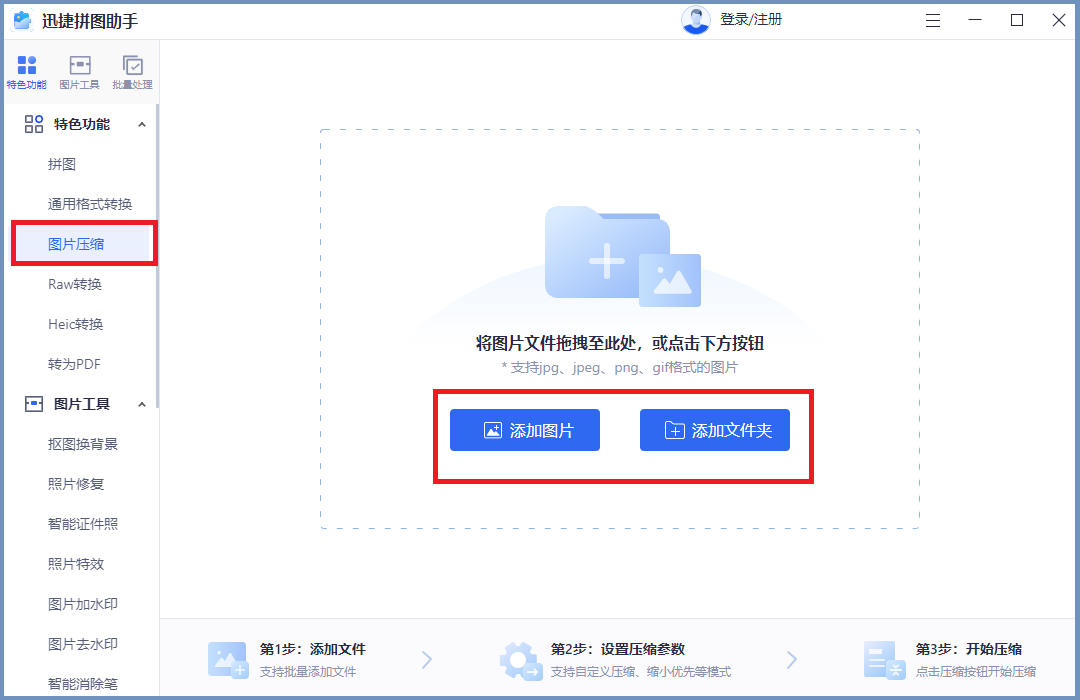1080x700 pixels.
Task: Click the chevron arrow between step 2 and 3
Action: coord(792,660)
